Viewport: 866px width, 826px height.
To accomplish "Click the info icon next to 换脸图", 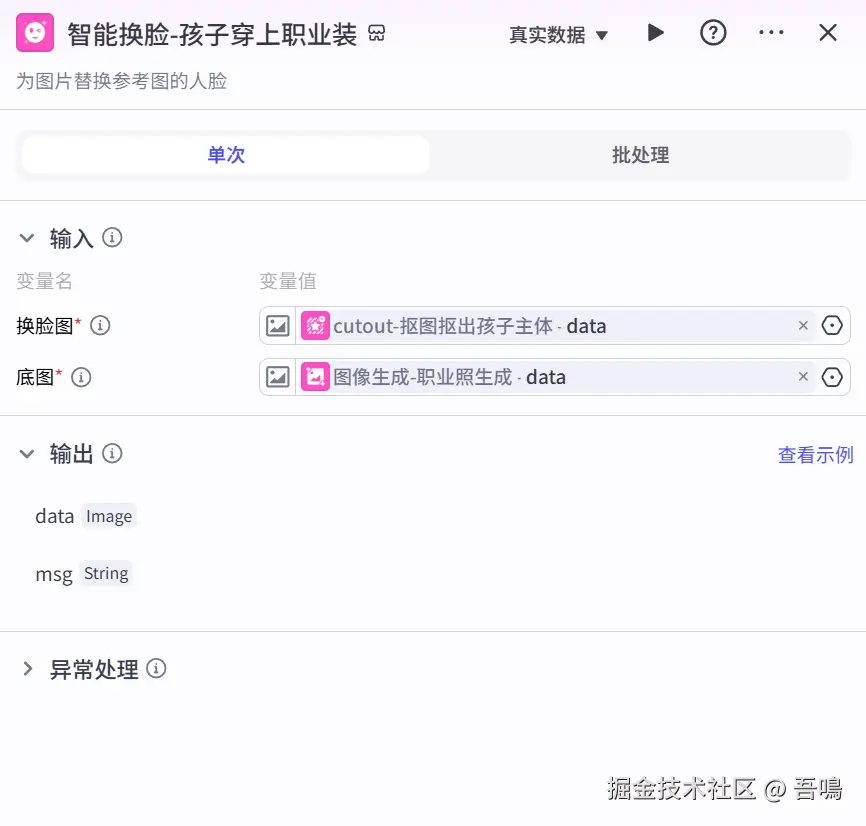I will point(101,325).
